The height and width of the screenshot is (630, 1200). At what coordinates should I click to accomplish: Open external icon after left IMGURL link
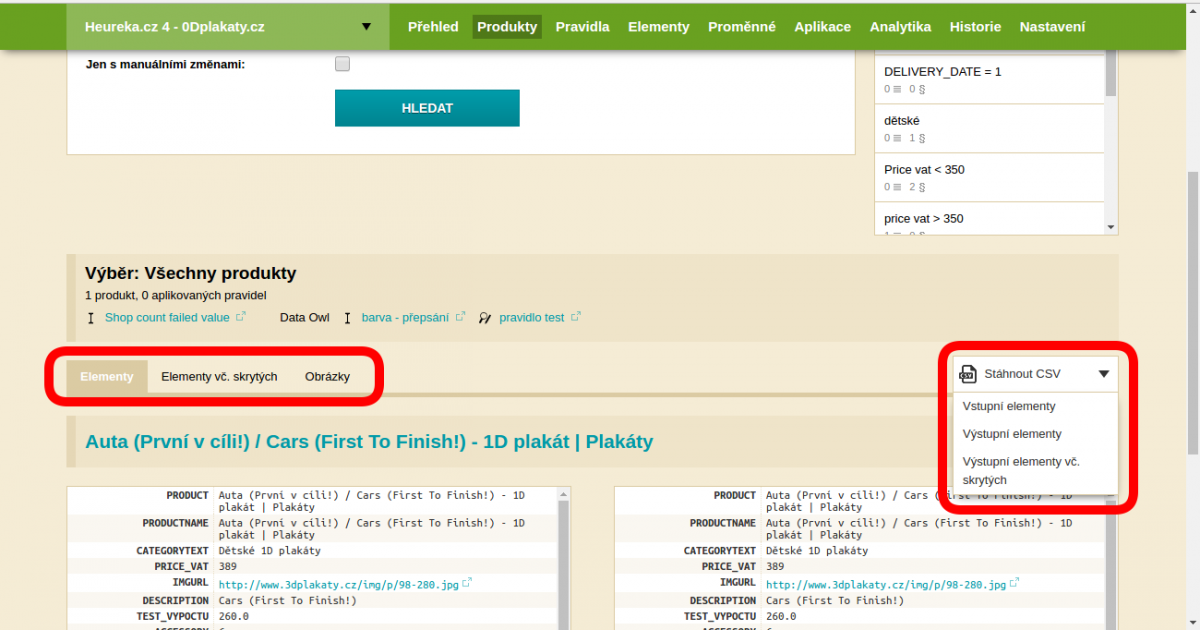[x=467, y=583]
